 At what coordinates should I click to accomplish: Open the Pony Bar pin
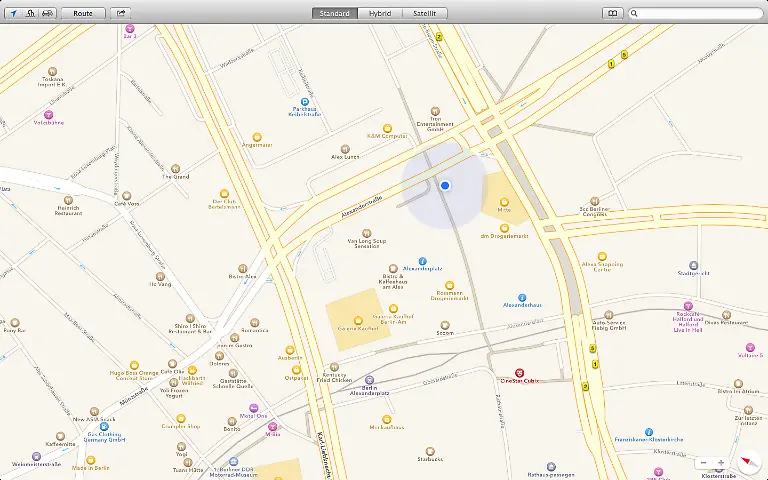point(15,322)
